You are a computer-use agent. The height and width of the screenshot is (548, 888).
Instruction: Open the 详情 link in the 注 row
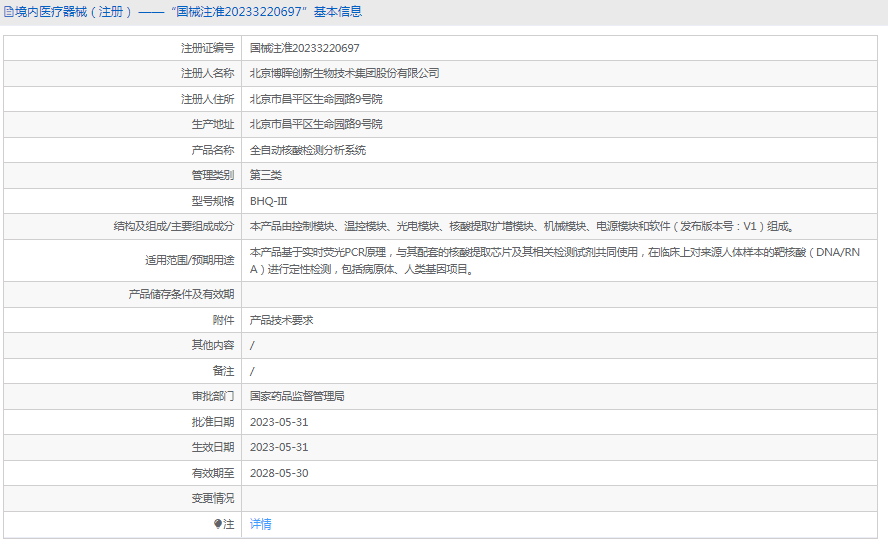pos(261,524)
